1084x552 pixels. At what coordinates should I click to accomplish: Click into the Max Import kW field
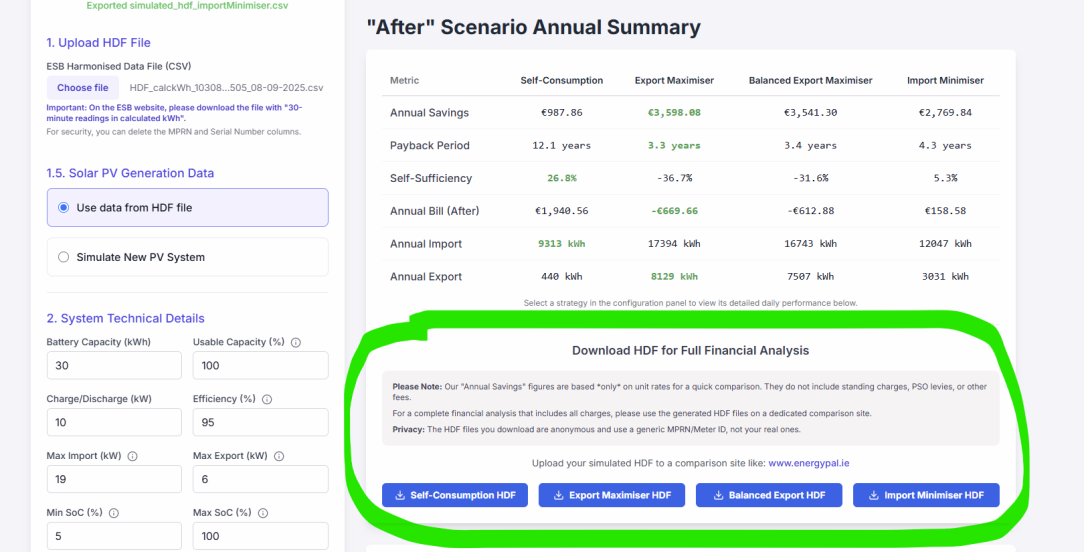tap(114, 479)
